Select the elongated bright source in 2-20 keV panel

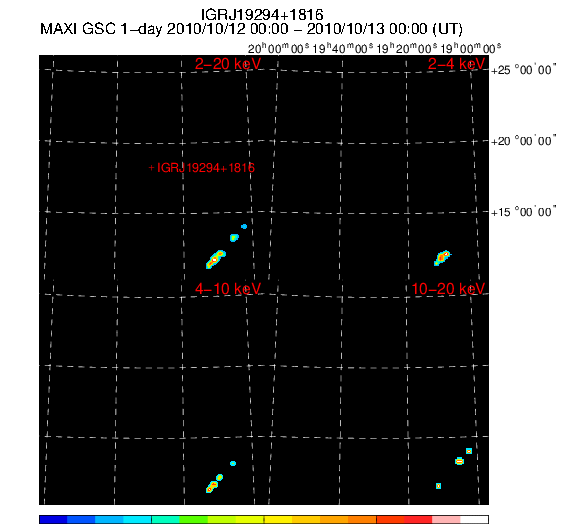click(x=216, y=259)
